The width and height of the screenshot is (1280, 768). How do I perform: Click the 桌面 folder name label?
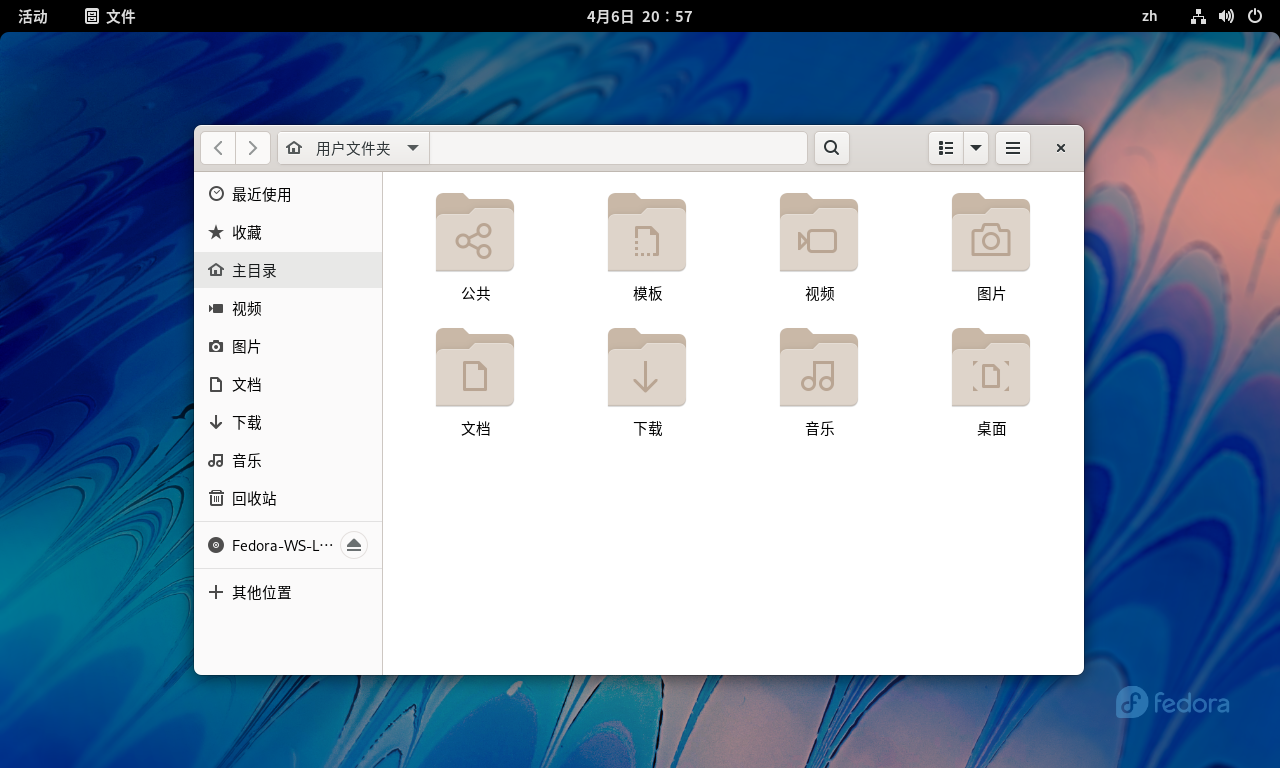[x=992, y=429]
